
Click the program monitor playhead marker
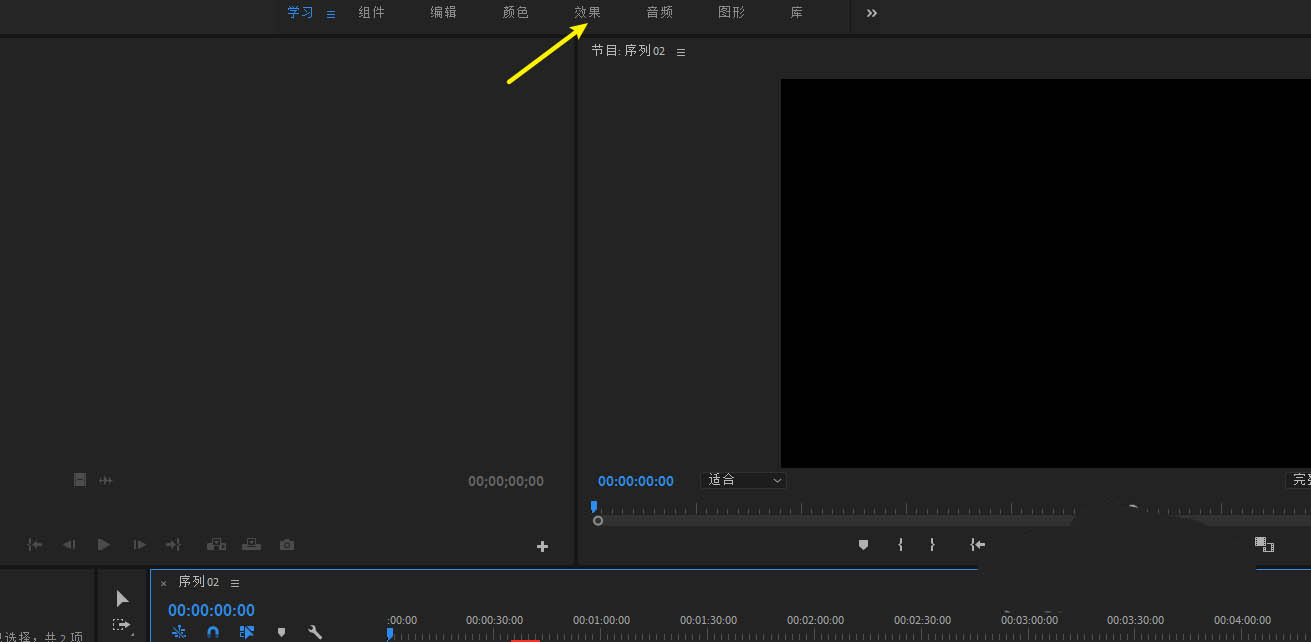[594, 507]
